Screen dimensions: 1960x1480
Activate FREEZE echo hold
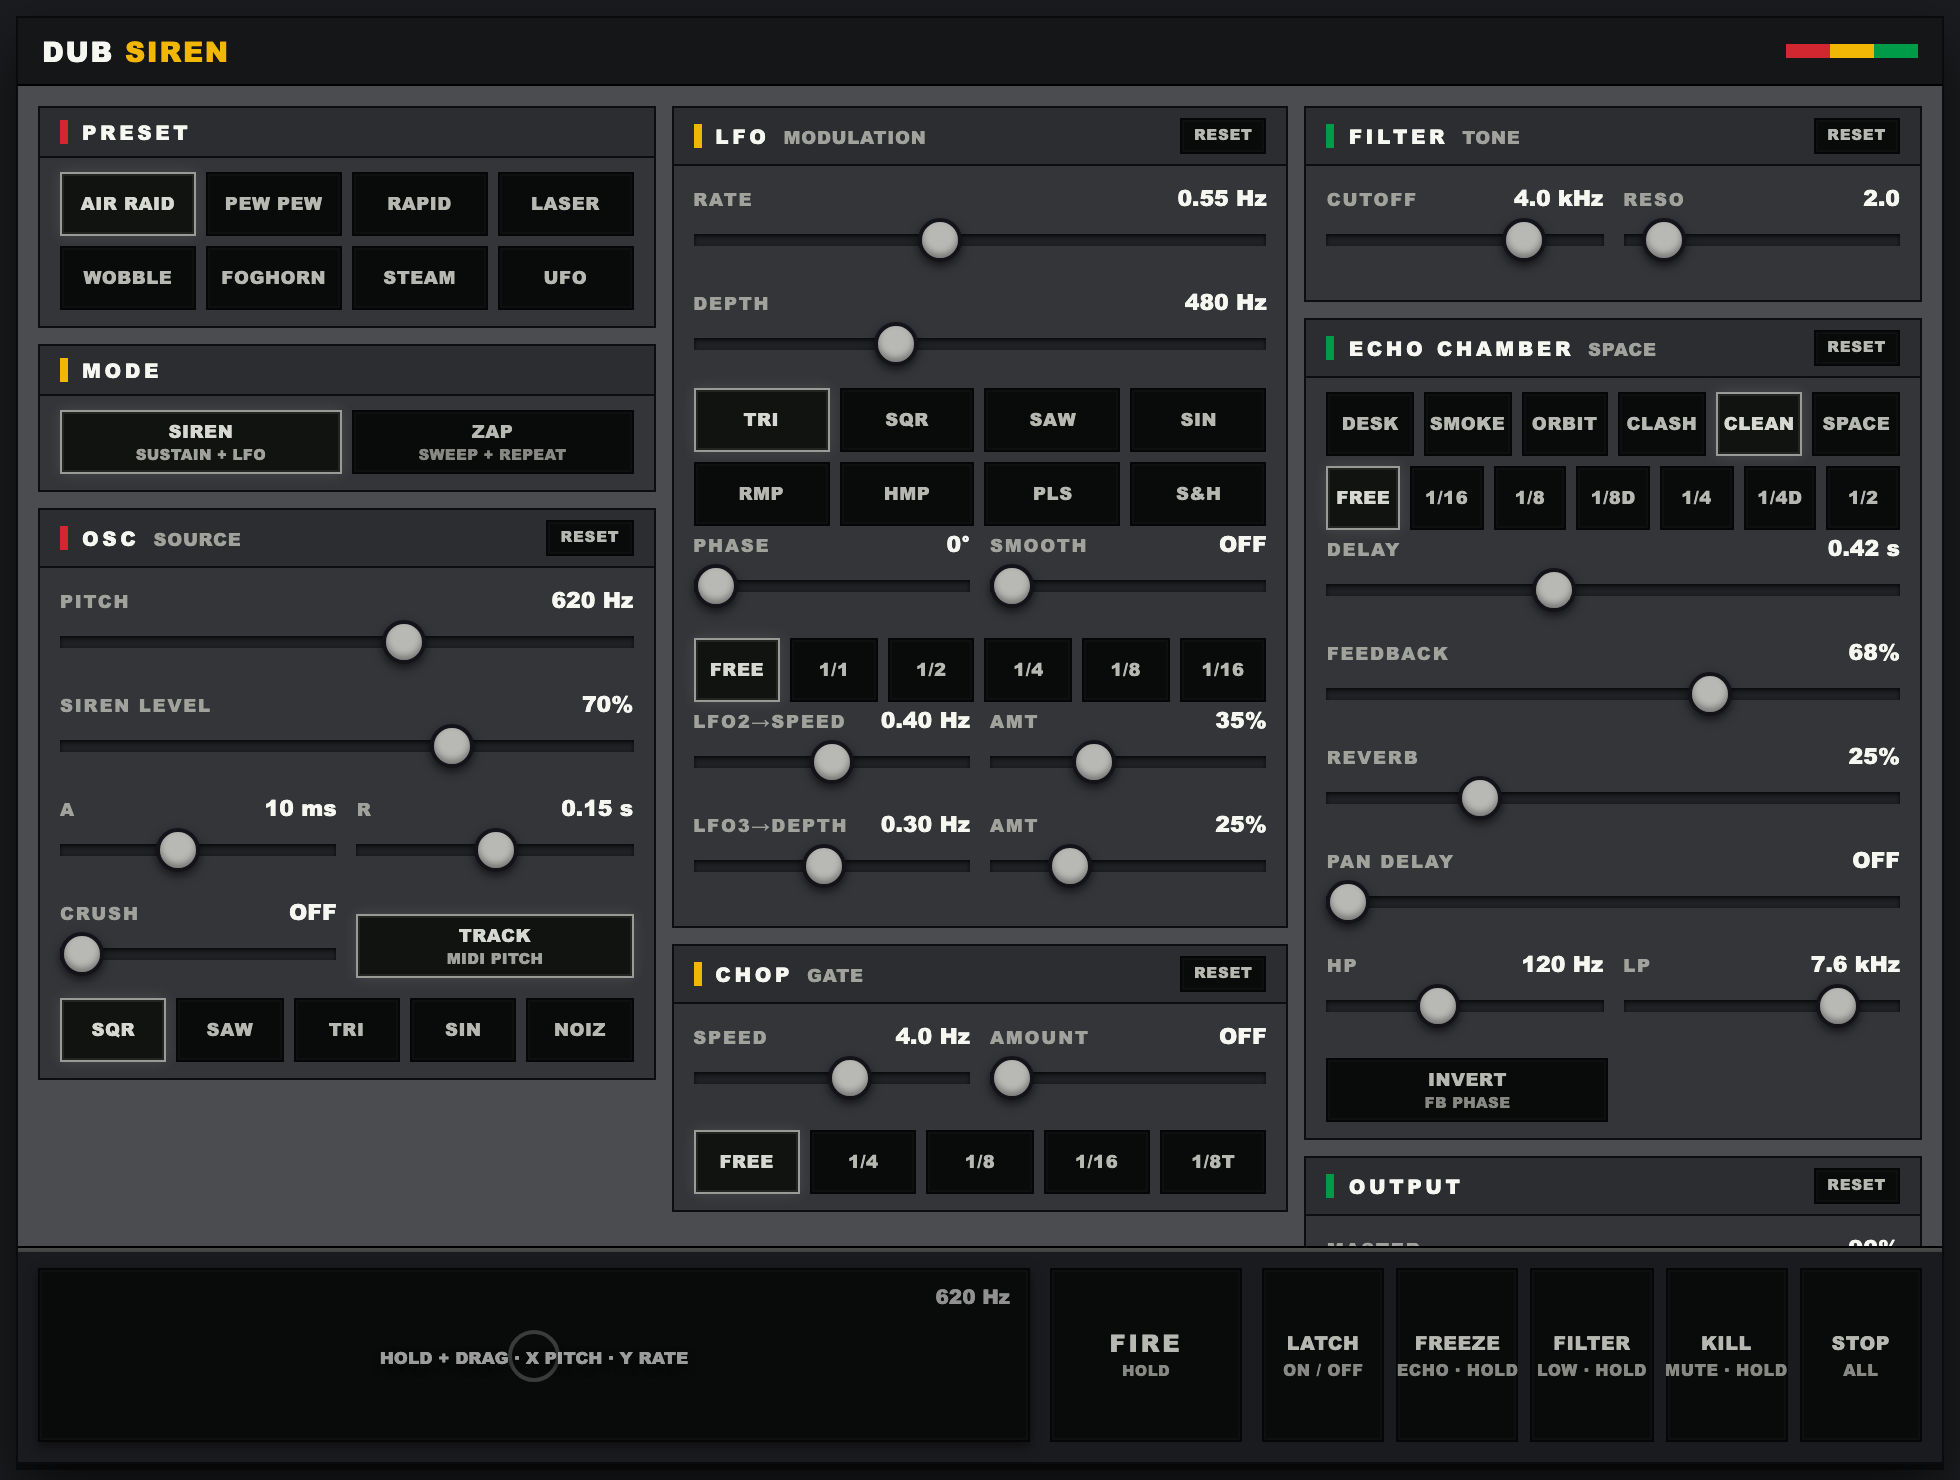point(1457,1355)
